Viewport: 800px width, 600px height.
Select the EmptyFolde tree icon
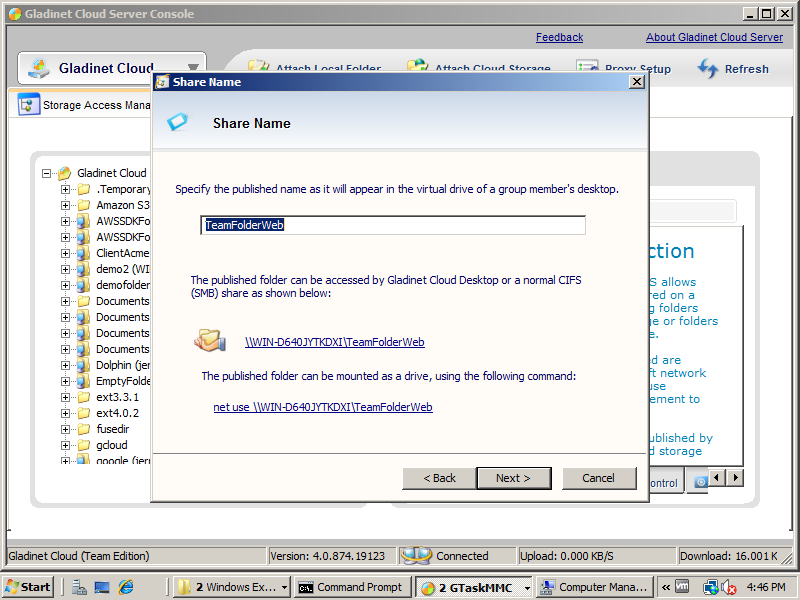click(x=84, y=381)
